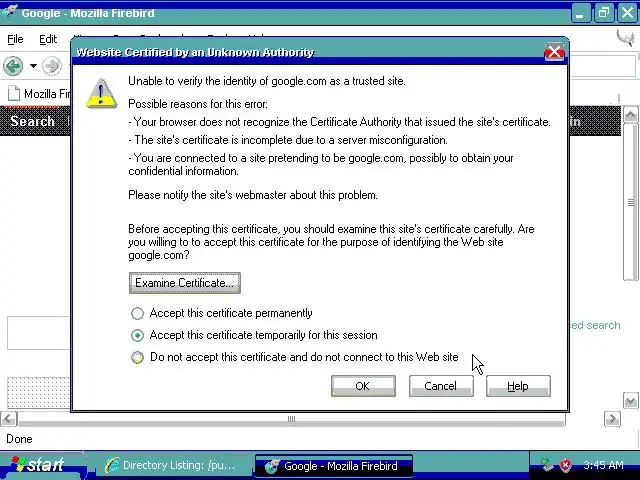Click the Search tab on Google page
Viewport: 640px width, 480px height.
(x=33, y=121)
